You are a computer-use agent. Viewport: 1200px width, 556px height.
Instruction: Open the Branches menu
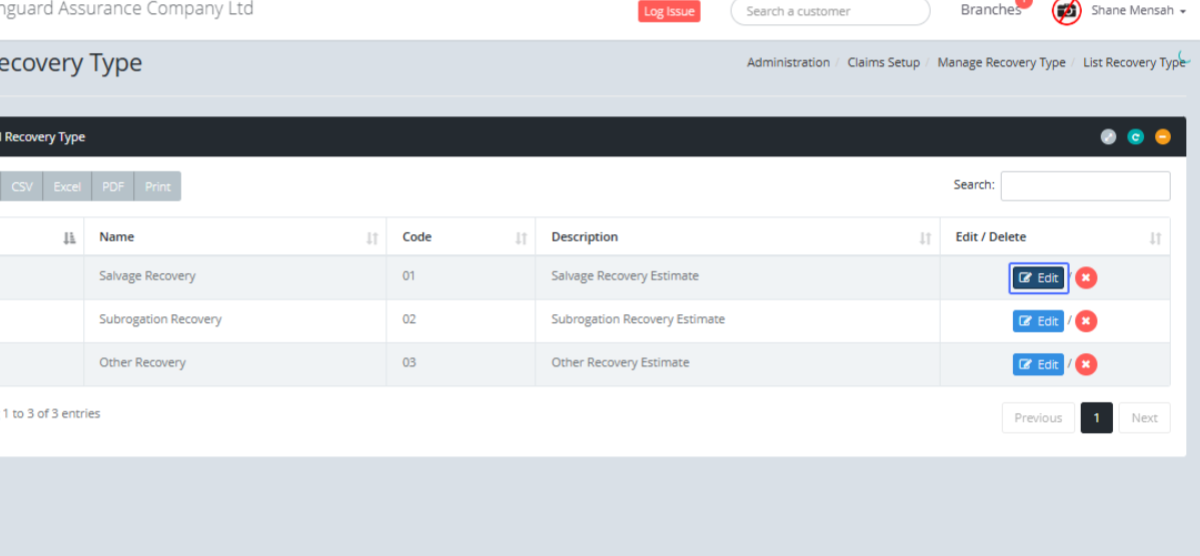(990, 10)
